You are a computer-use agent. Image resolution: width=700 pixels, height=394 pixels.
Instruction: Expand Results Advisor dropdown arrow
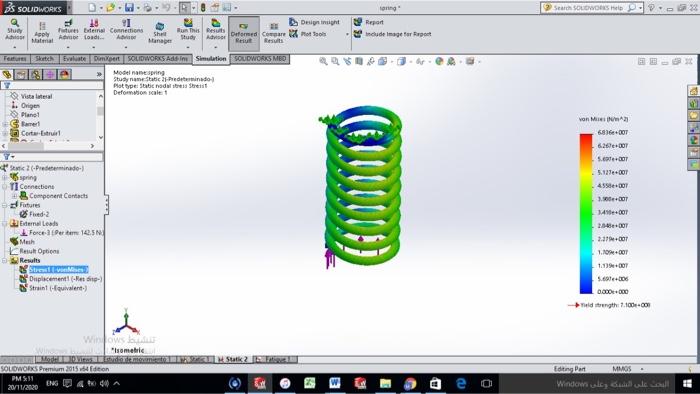[x=216, y=47]
